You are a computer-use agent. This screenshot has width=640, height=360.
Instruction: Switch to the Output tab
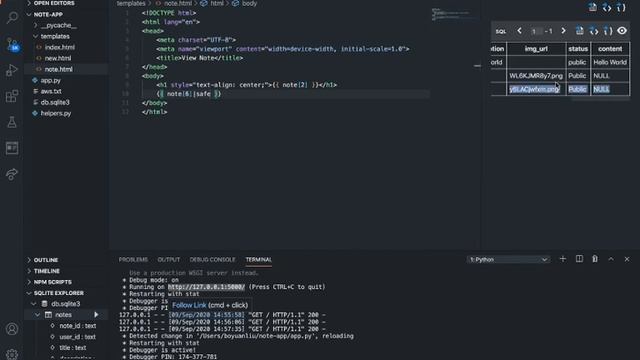pyautogui.click(x=169, y=260)
